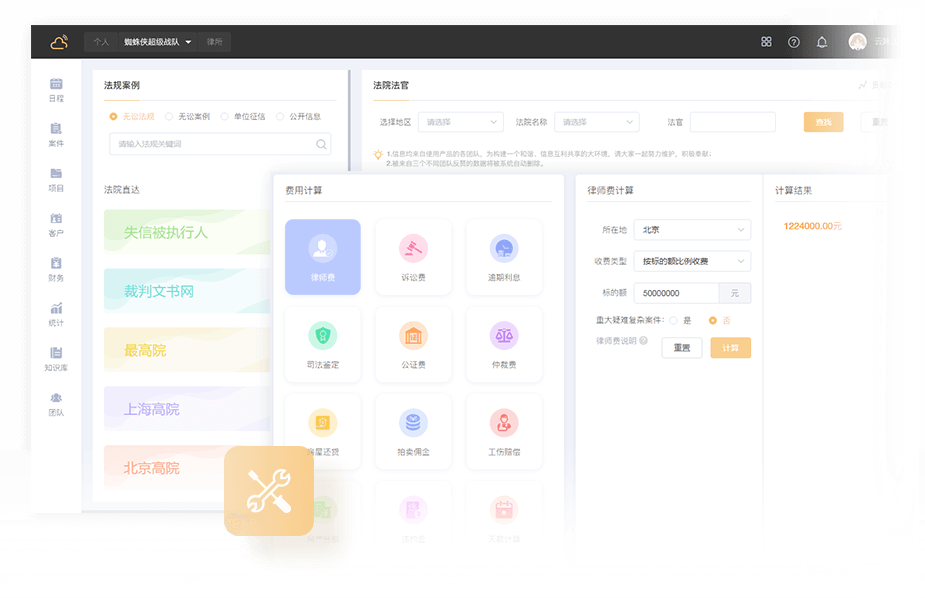The image size is (925, 598).
Task: Select the 工伤赔偿 calculator tile
Action: pos(504,432)
